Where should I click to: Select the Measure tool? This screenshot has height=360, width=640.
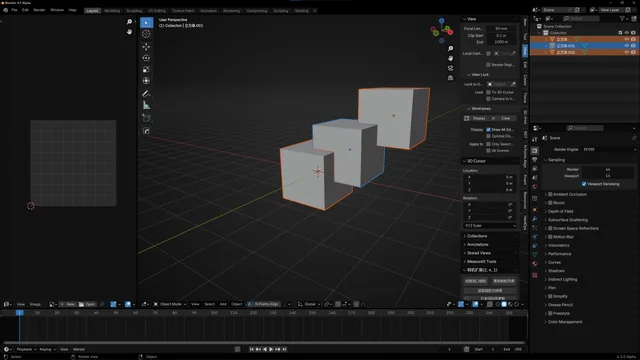pyautogui.click(x=146, y=105)
